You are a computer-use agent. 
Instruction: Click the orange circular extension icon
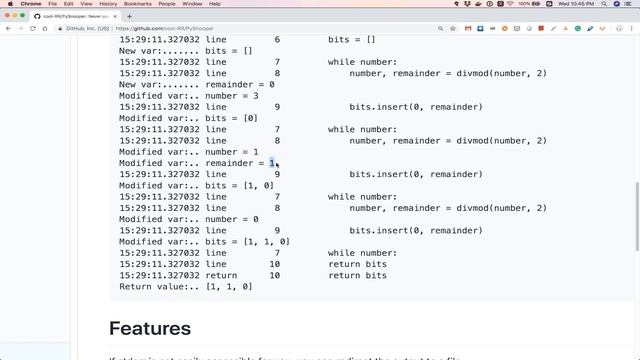(x=504, y=29)
